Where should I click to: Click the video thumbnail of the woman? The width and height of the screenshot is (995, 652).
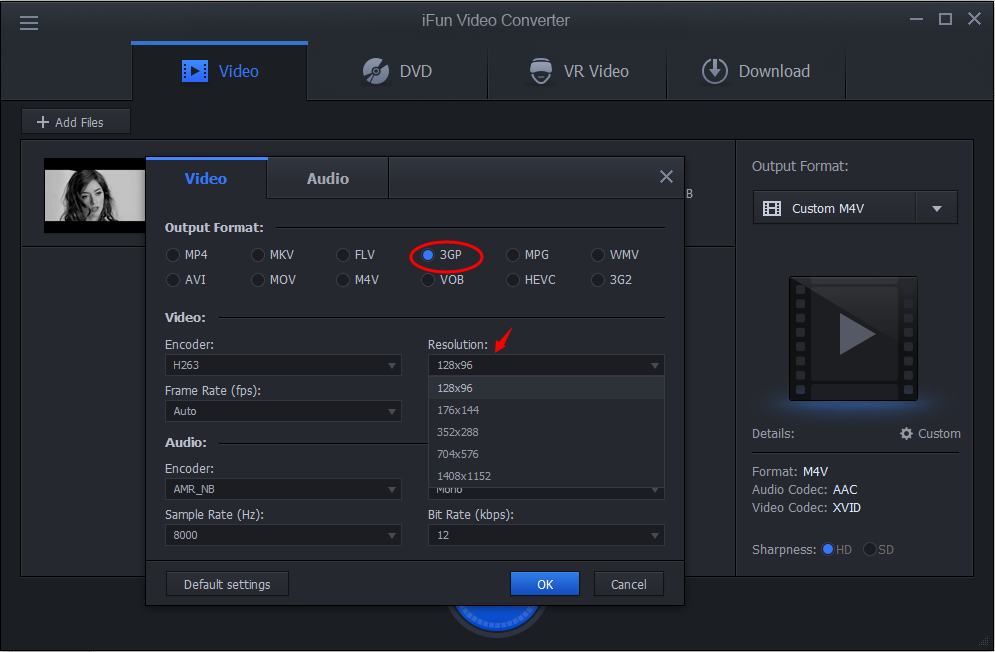coord(95,195)
